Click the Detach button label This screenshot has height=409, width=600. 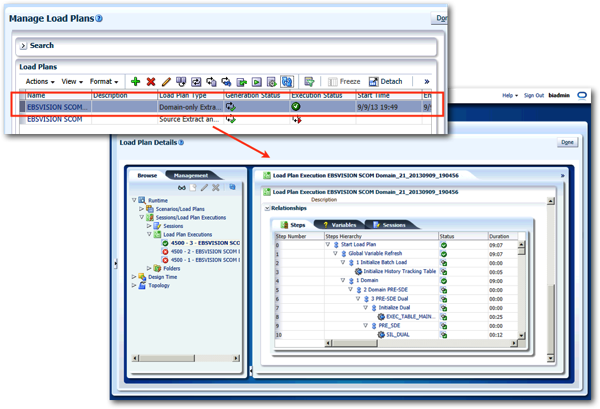(x=391, y=81)
